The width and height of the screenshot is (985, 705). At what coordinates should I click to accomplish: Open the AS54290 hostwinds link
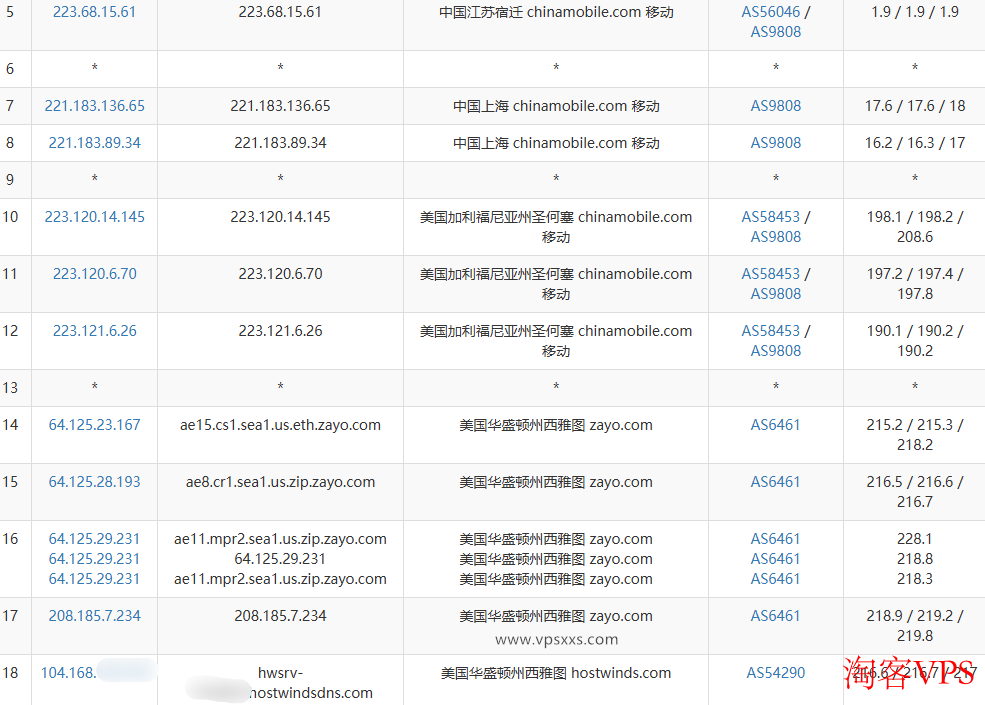(x=776, y=673)
